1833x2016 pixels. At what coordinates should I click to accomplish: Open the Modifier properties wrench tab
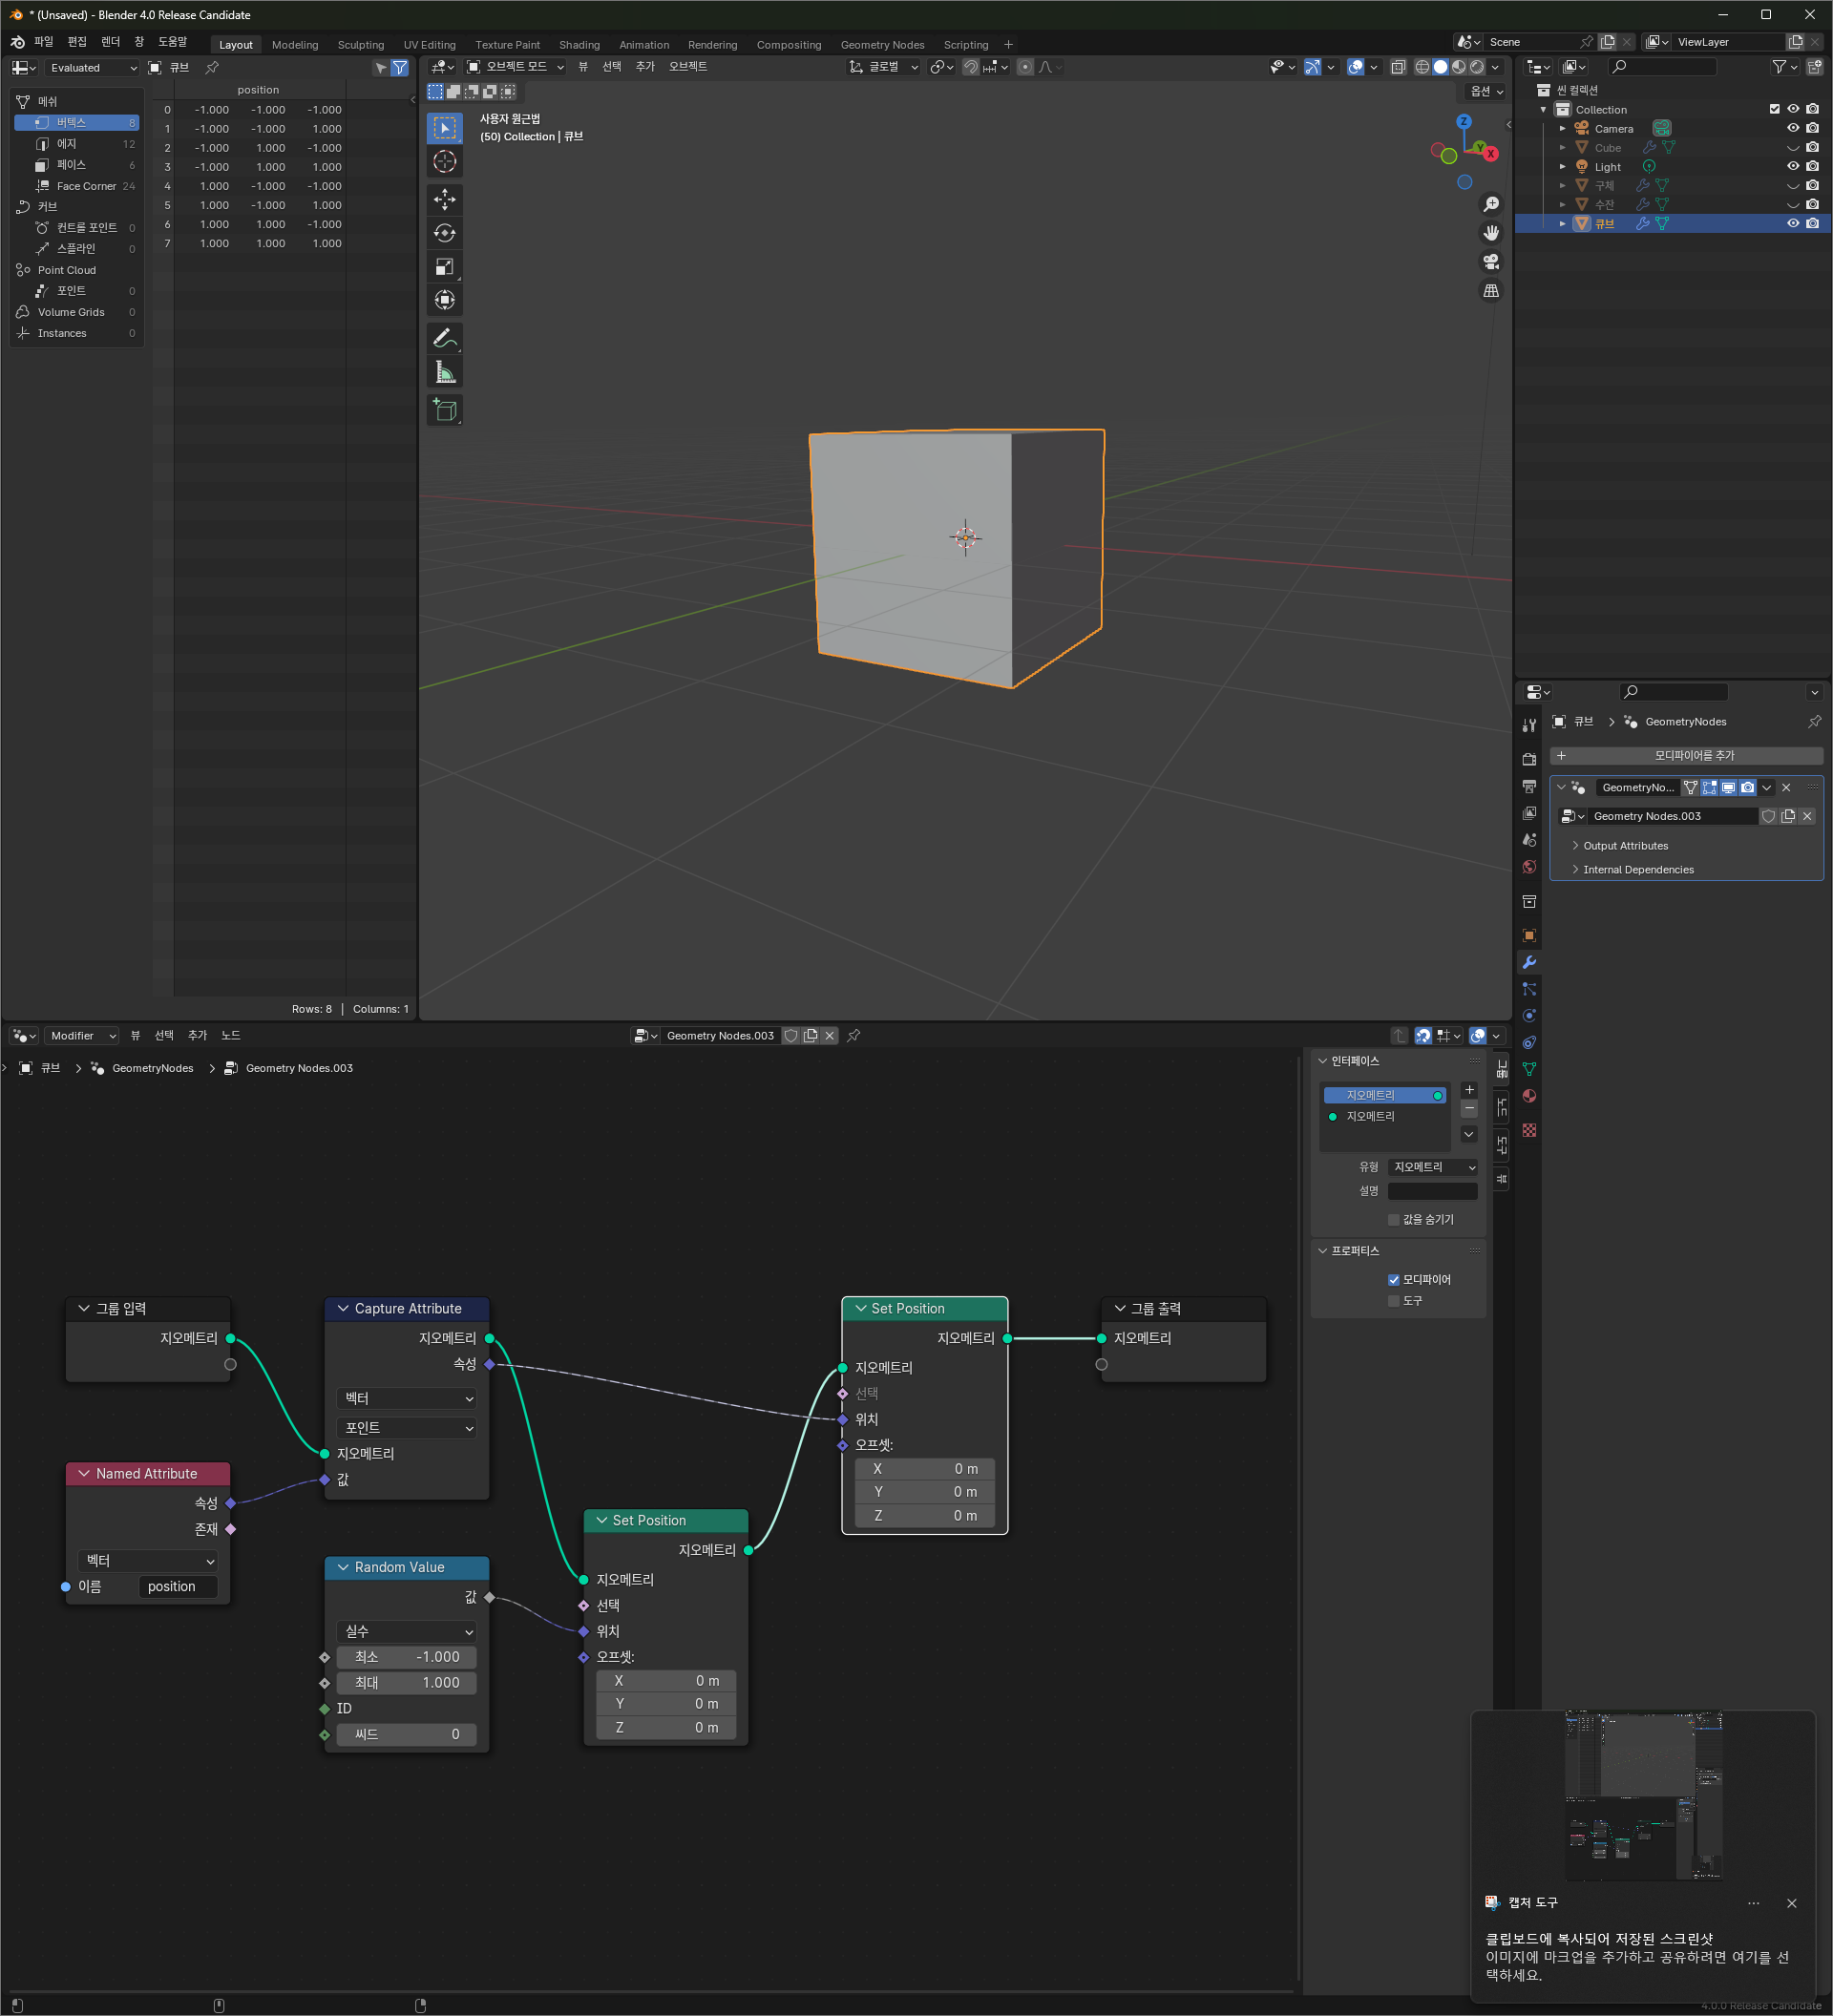click(x=1529, y=962)
